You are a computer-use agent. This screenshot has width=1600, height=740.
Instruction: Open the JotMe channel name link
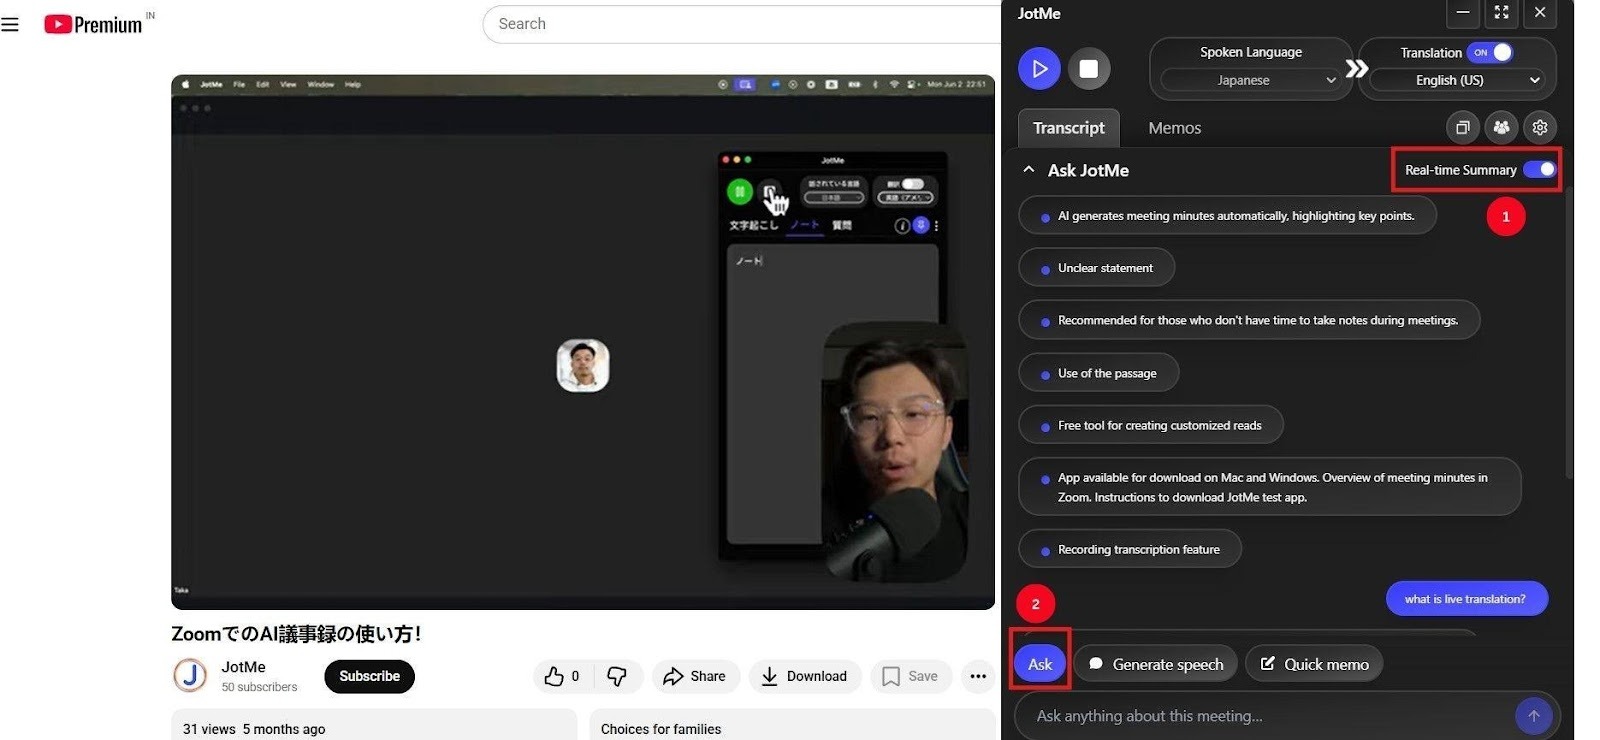click(x=243, y=667)
